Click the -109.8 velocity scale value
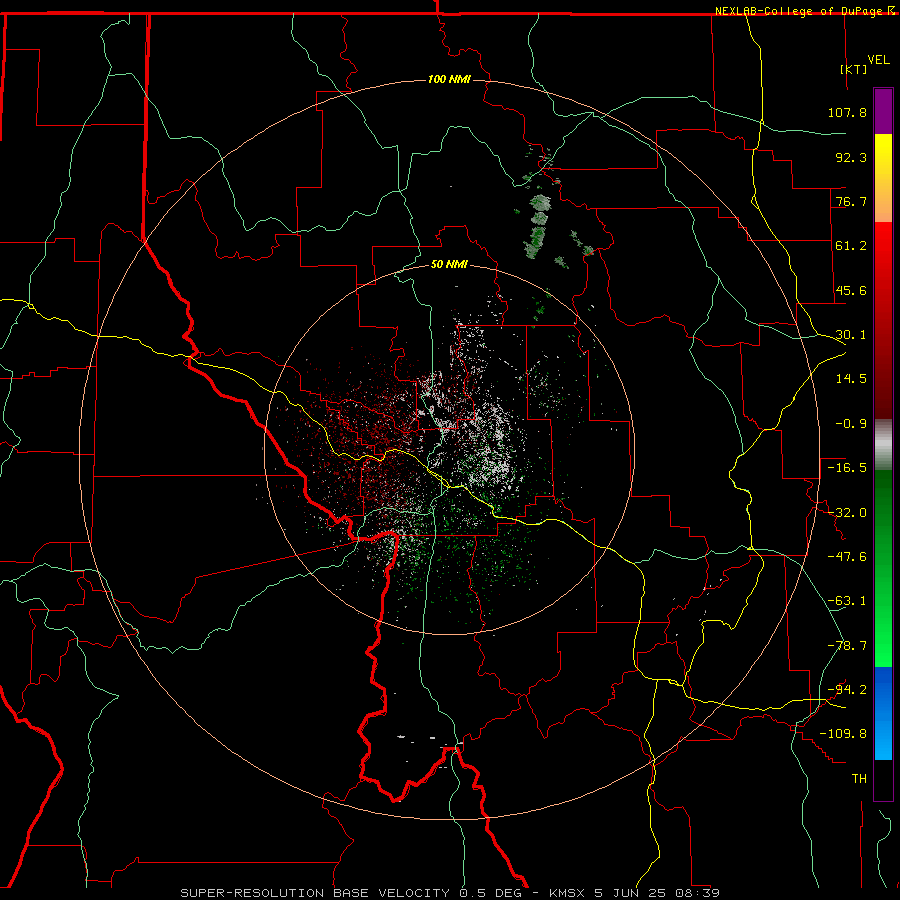The image size is (900, 900). pyautogui.click(x=843, y=734)
